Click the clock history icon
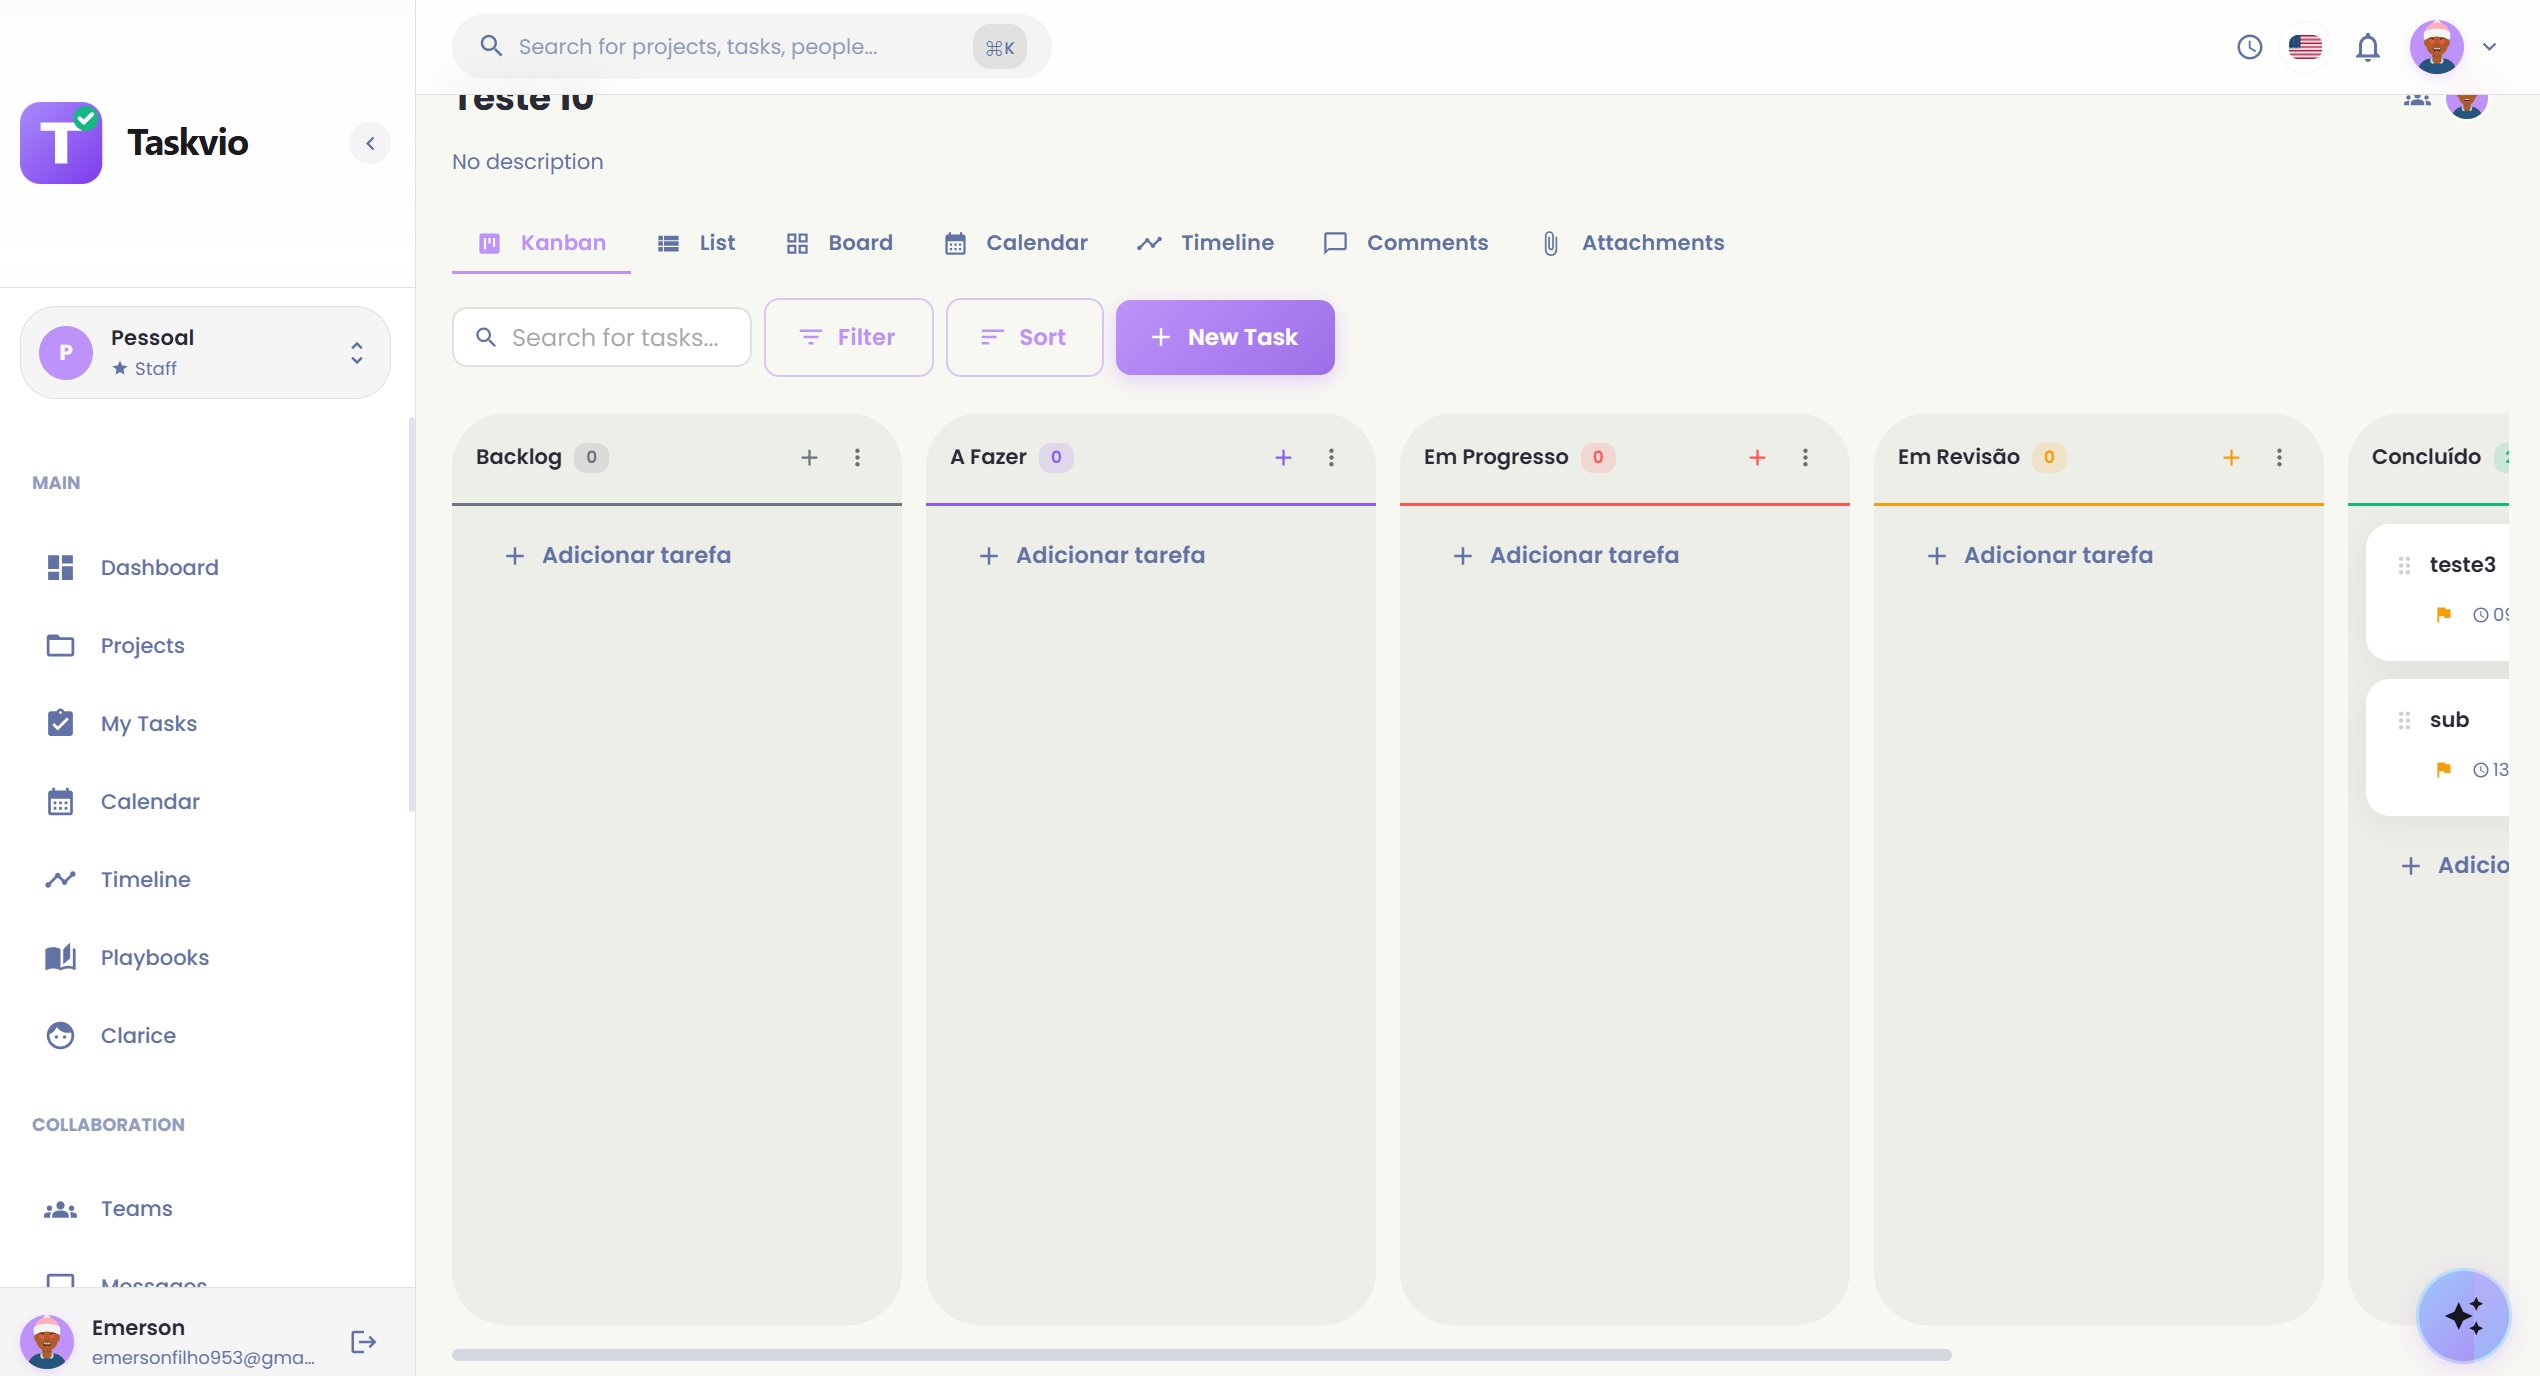The height and width of the screenshot is (1376, 2540). [x=2250, y=46]
